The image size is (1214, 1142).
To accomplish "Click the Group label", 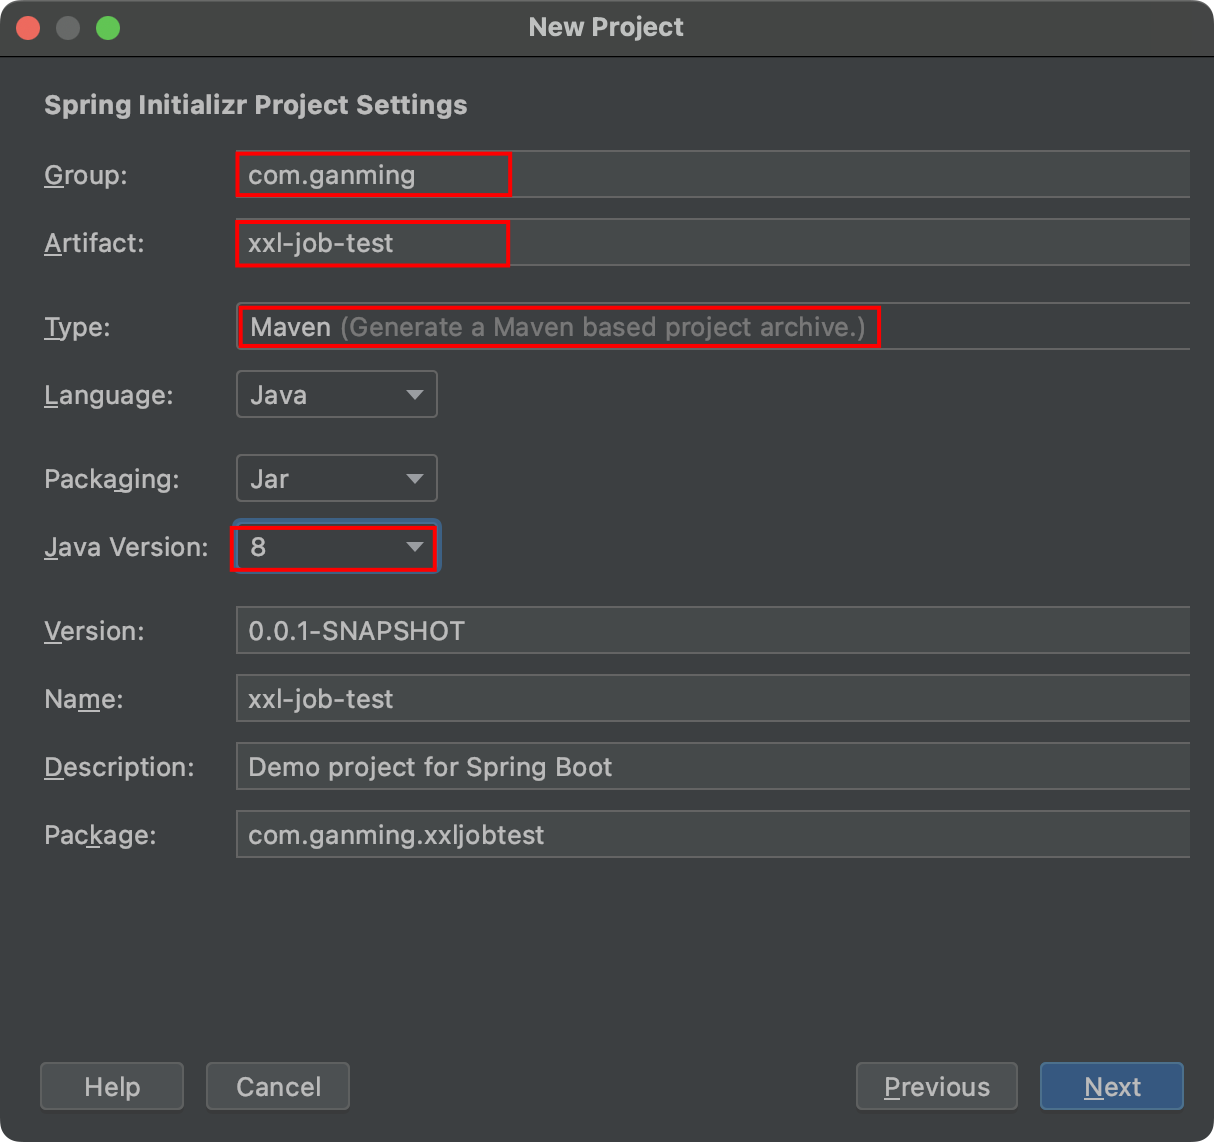I will (x=86, y=176).
